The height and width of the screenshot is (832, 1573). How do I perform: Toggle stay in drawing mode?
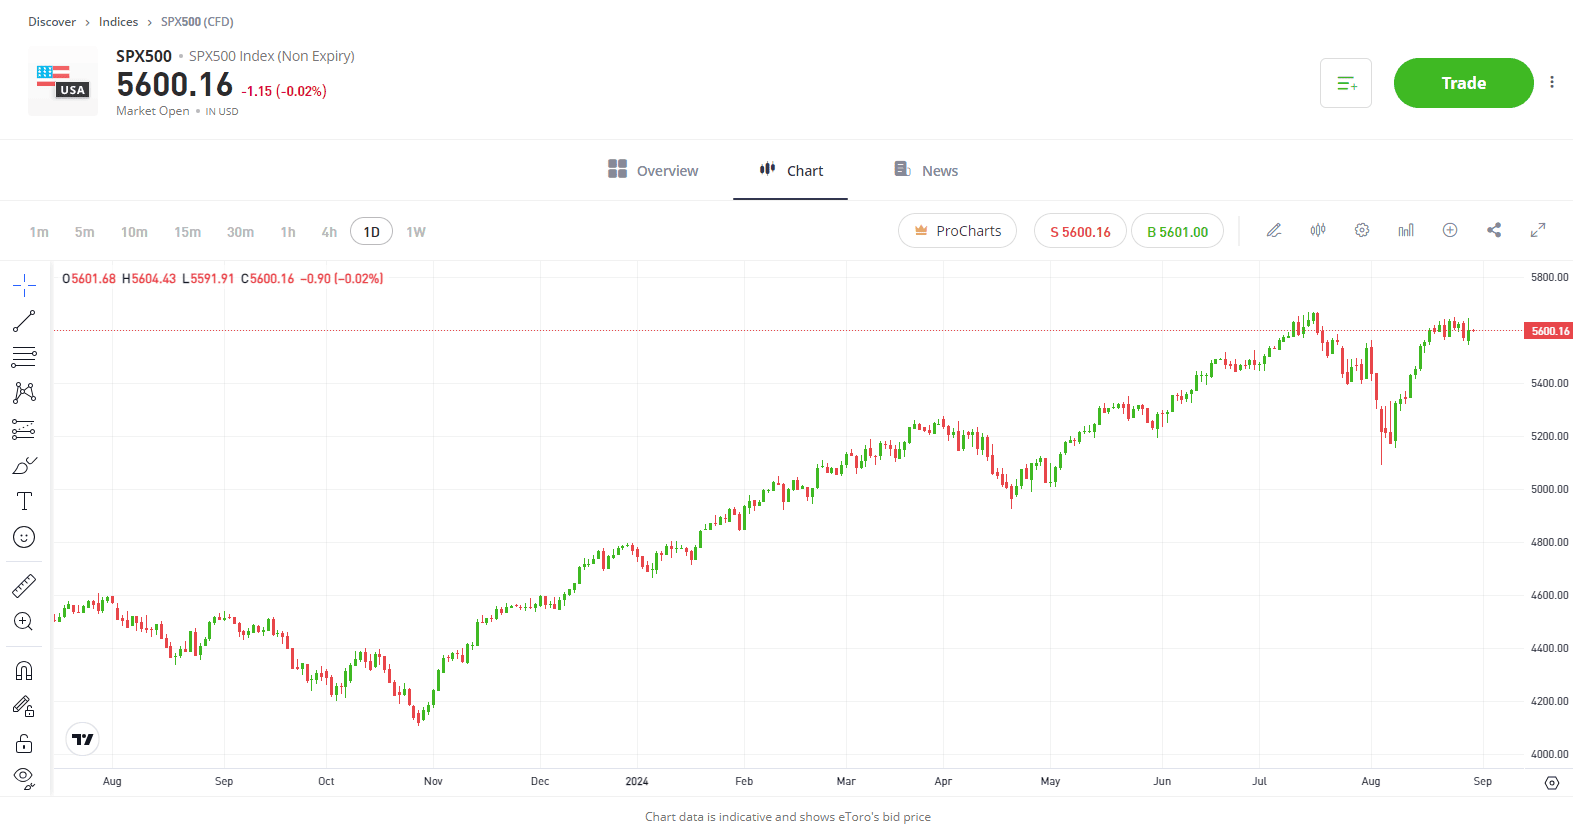click(x=24, y=706)
